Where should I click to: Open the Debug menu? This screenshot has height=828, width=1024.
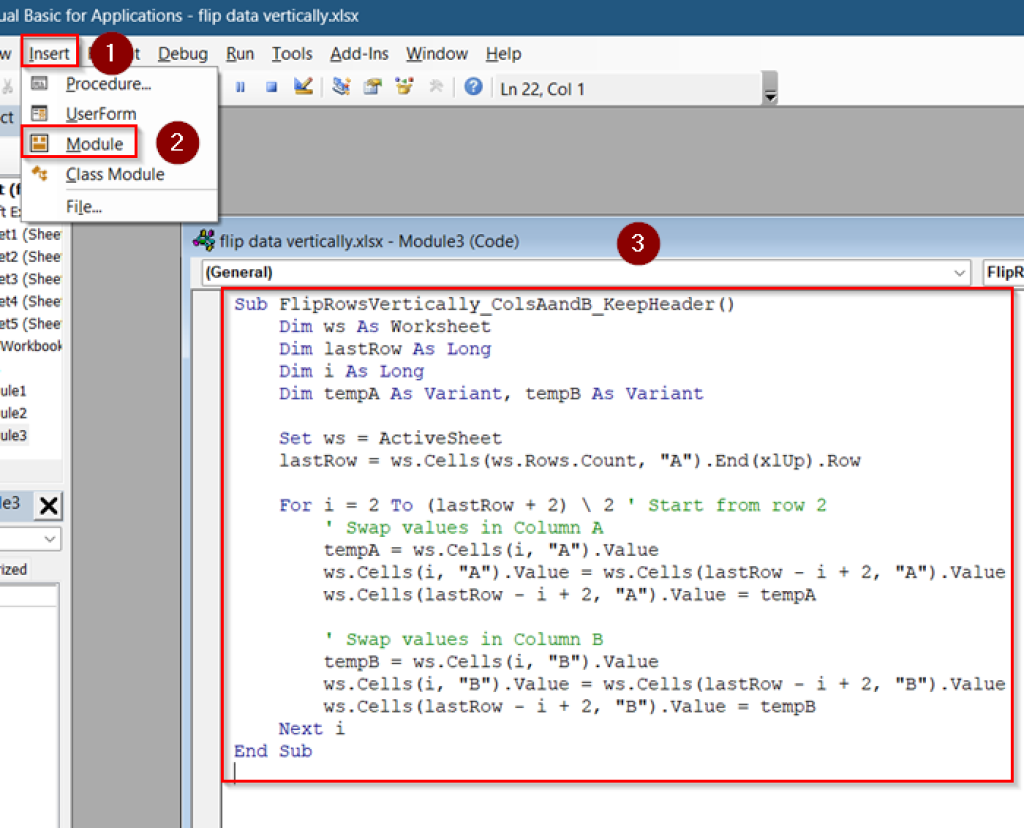coord(182,54)
